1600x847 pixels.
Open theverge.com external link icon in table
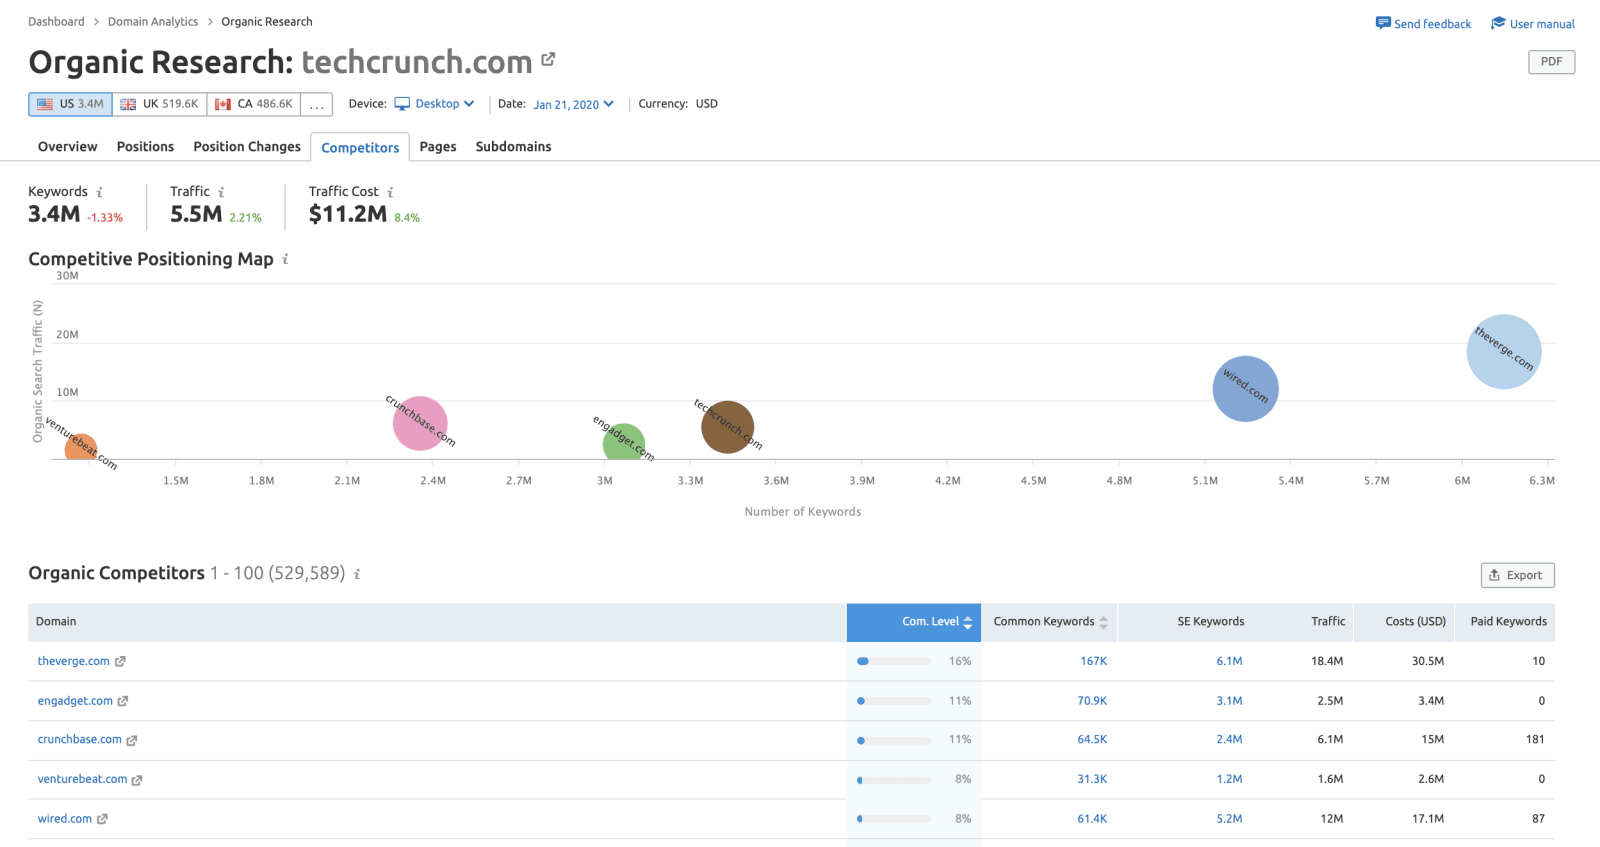[120, 662]
